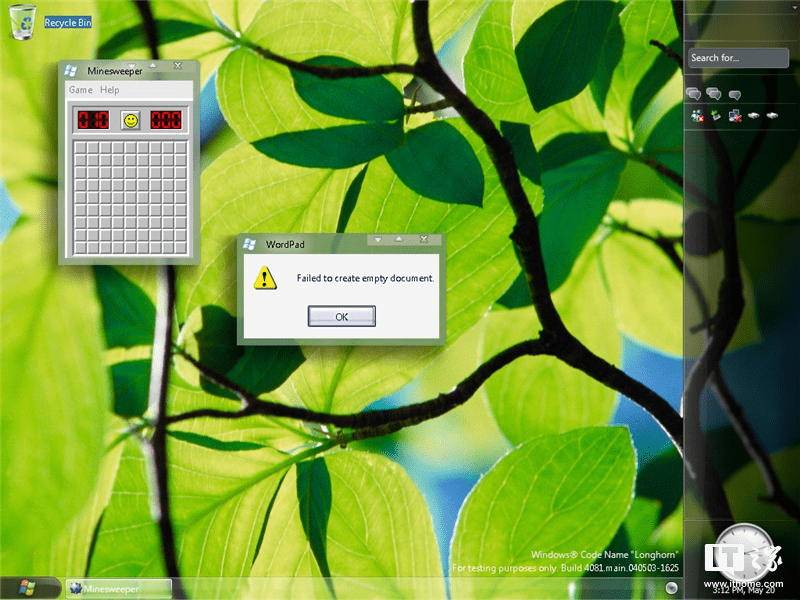Click the single chat bubble icon in the sidebar
The height and width of the screenshot is (600, 800).
point(734,94)
